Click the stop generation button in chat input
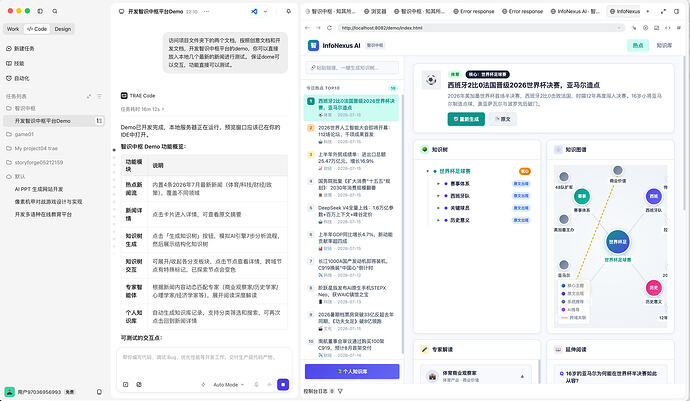690x401 pixels. click(x=283, y=385)
